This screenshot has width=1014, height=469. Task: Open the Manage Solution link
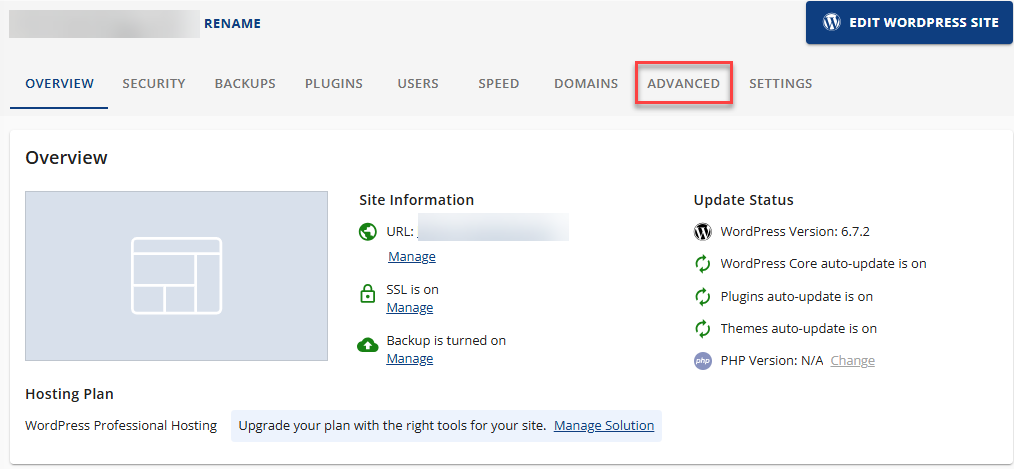[x=604, y=426]
